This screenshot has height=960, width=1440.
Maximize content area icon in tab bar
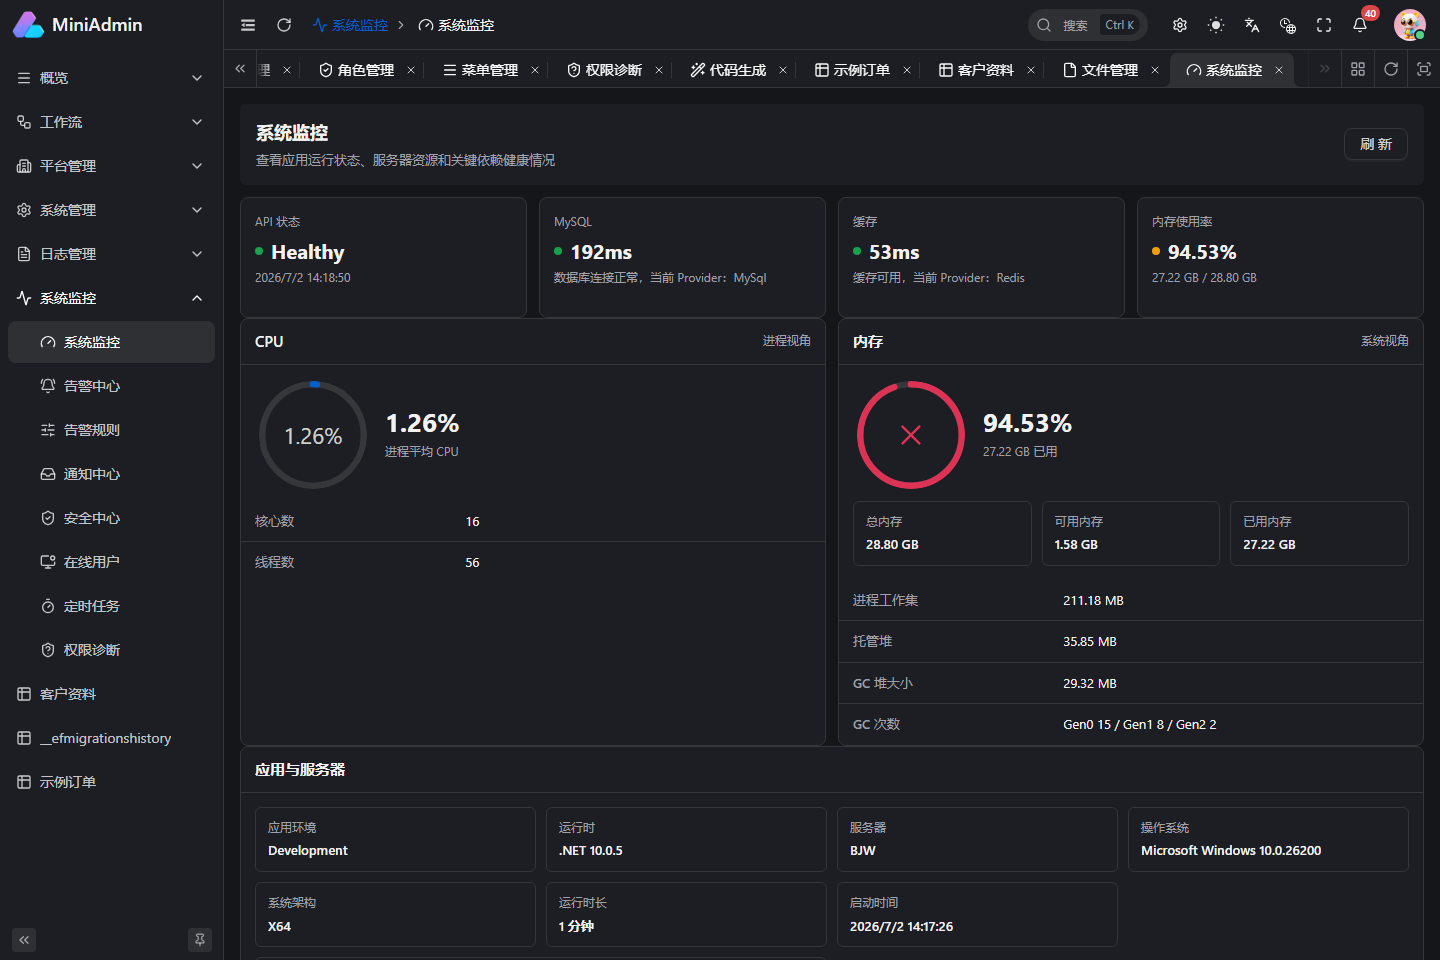tap(1424, 69)
